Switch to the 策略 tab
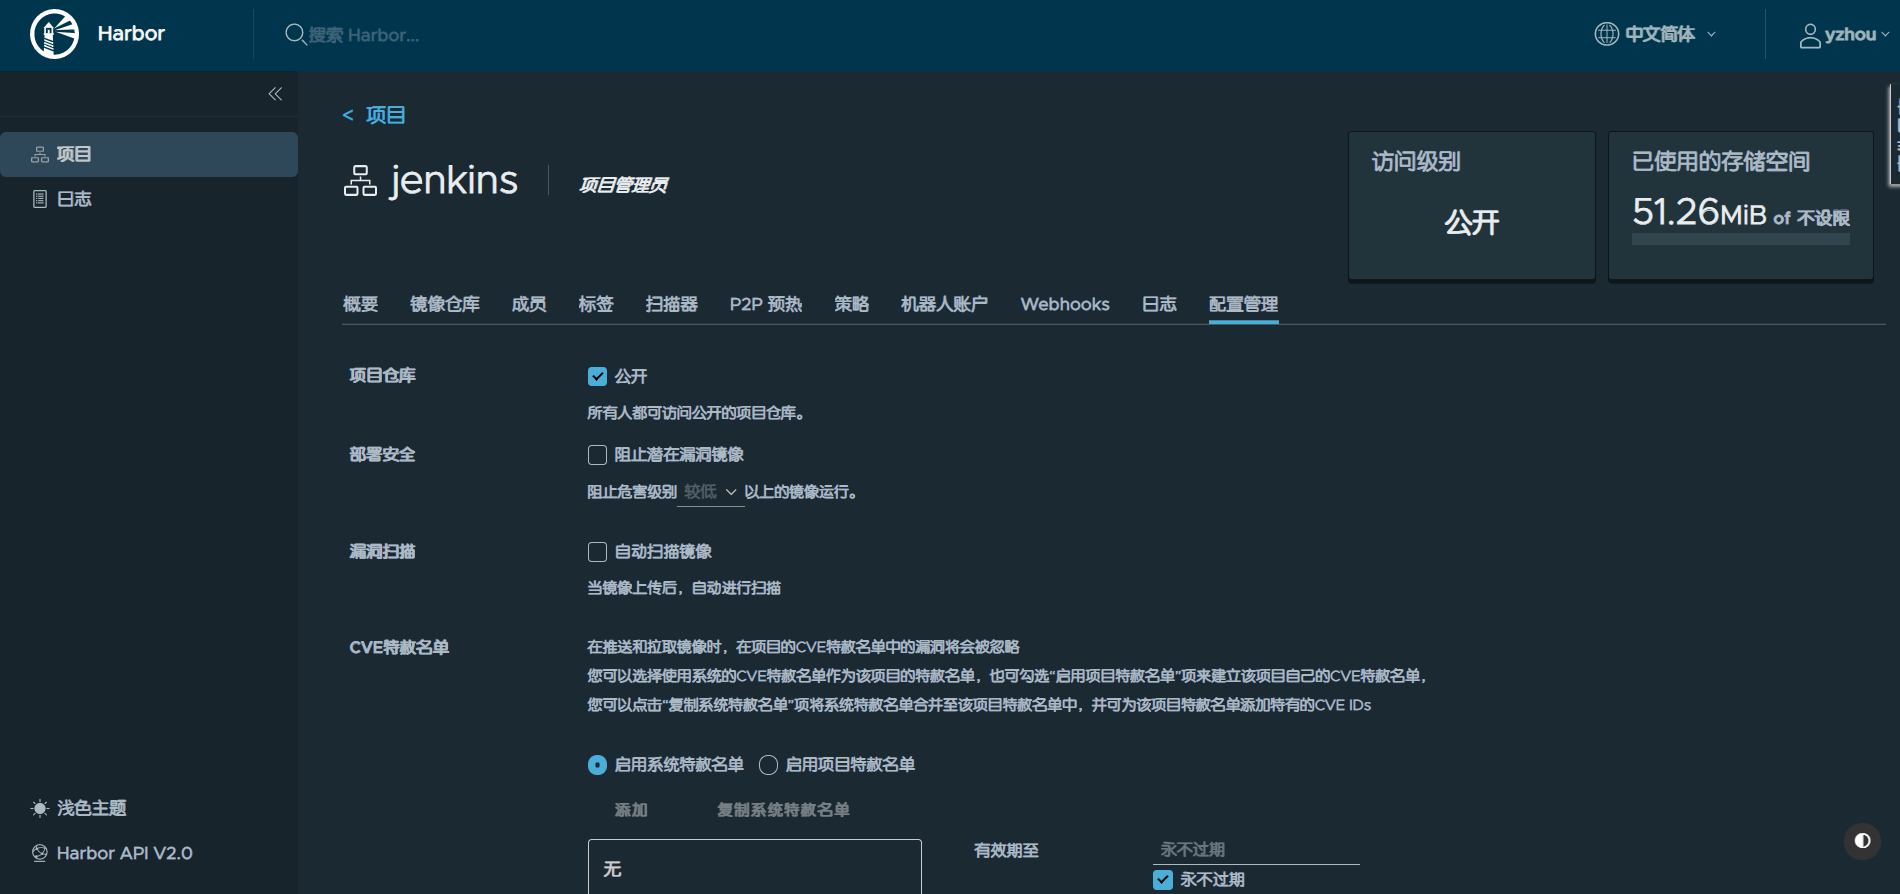This screenshot has height=894, width=1900. pos(852,304)
